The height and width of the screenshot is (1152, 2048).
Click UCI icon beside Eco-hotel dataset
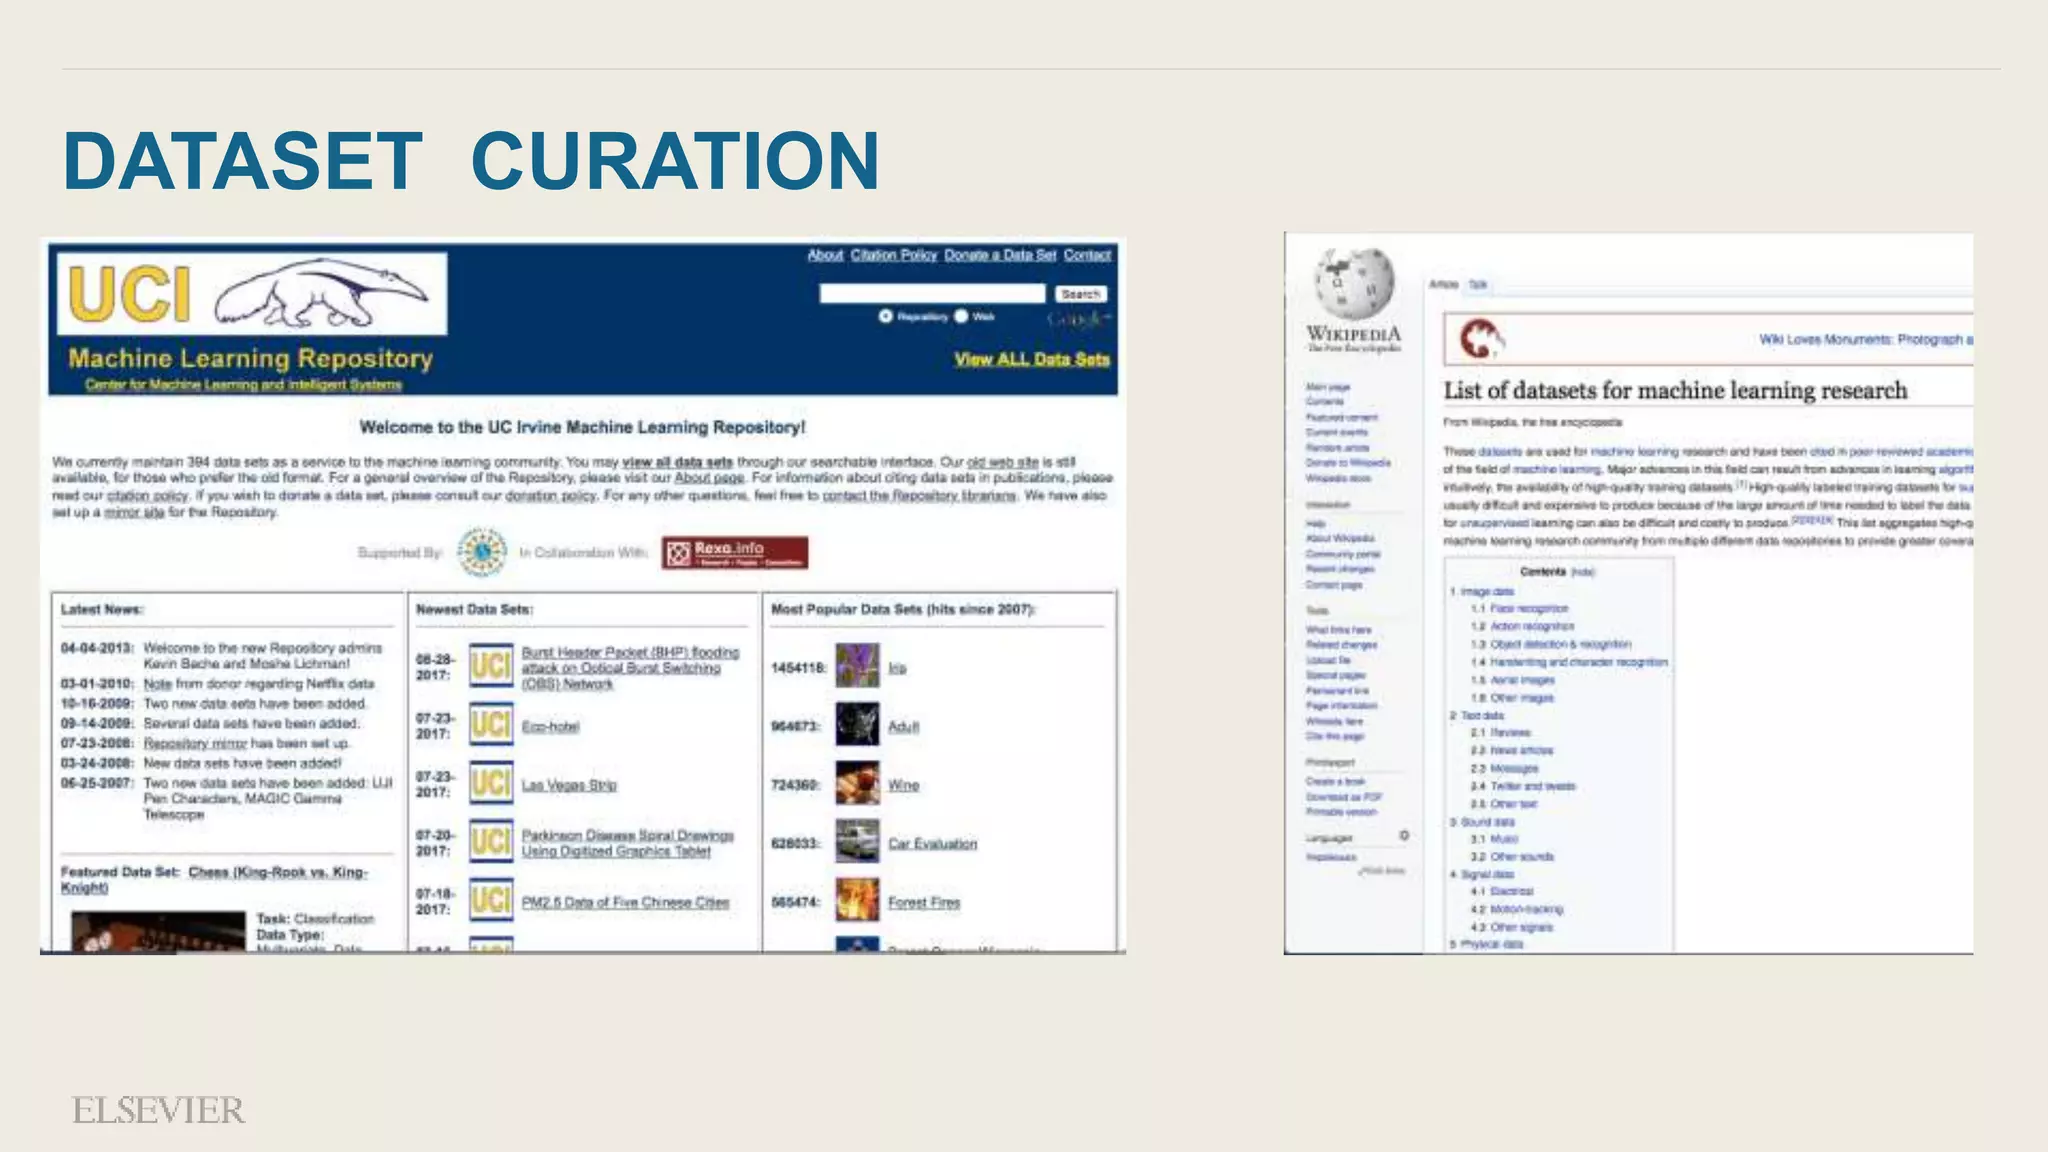pyautogui.click(x=491, y=725)
